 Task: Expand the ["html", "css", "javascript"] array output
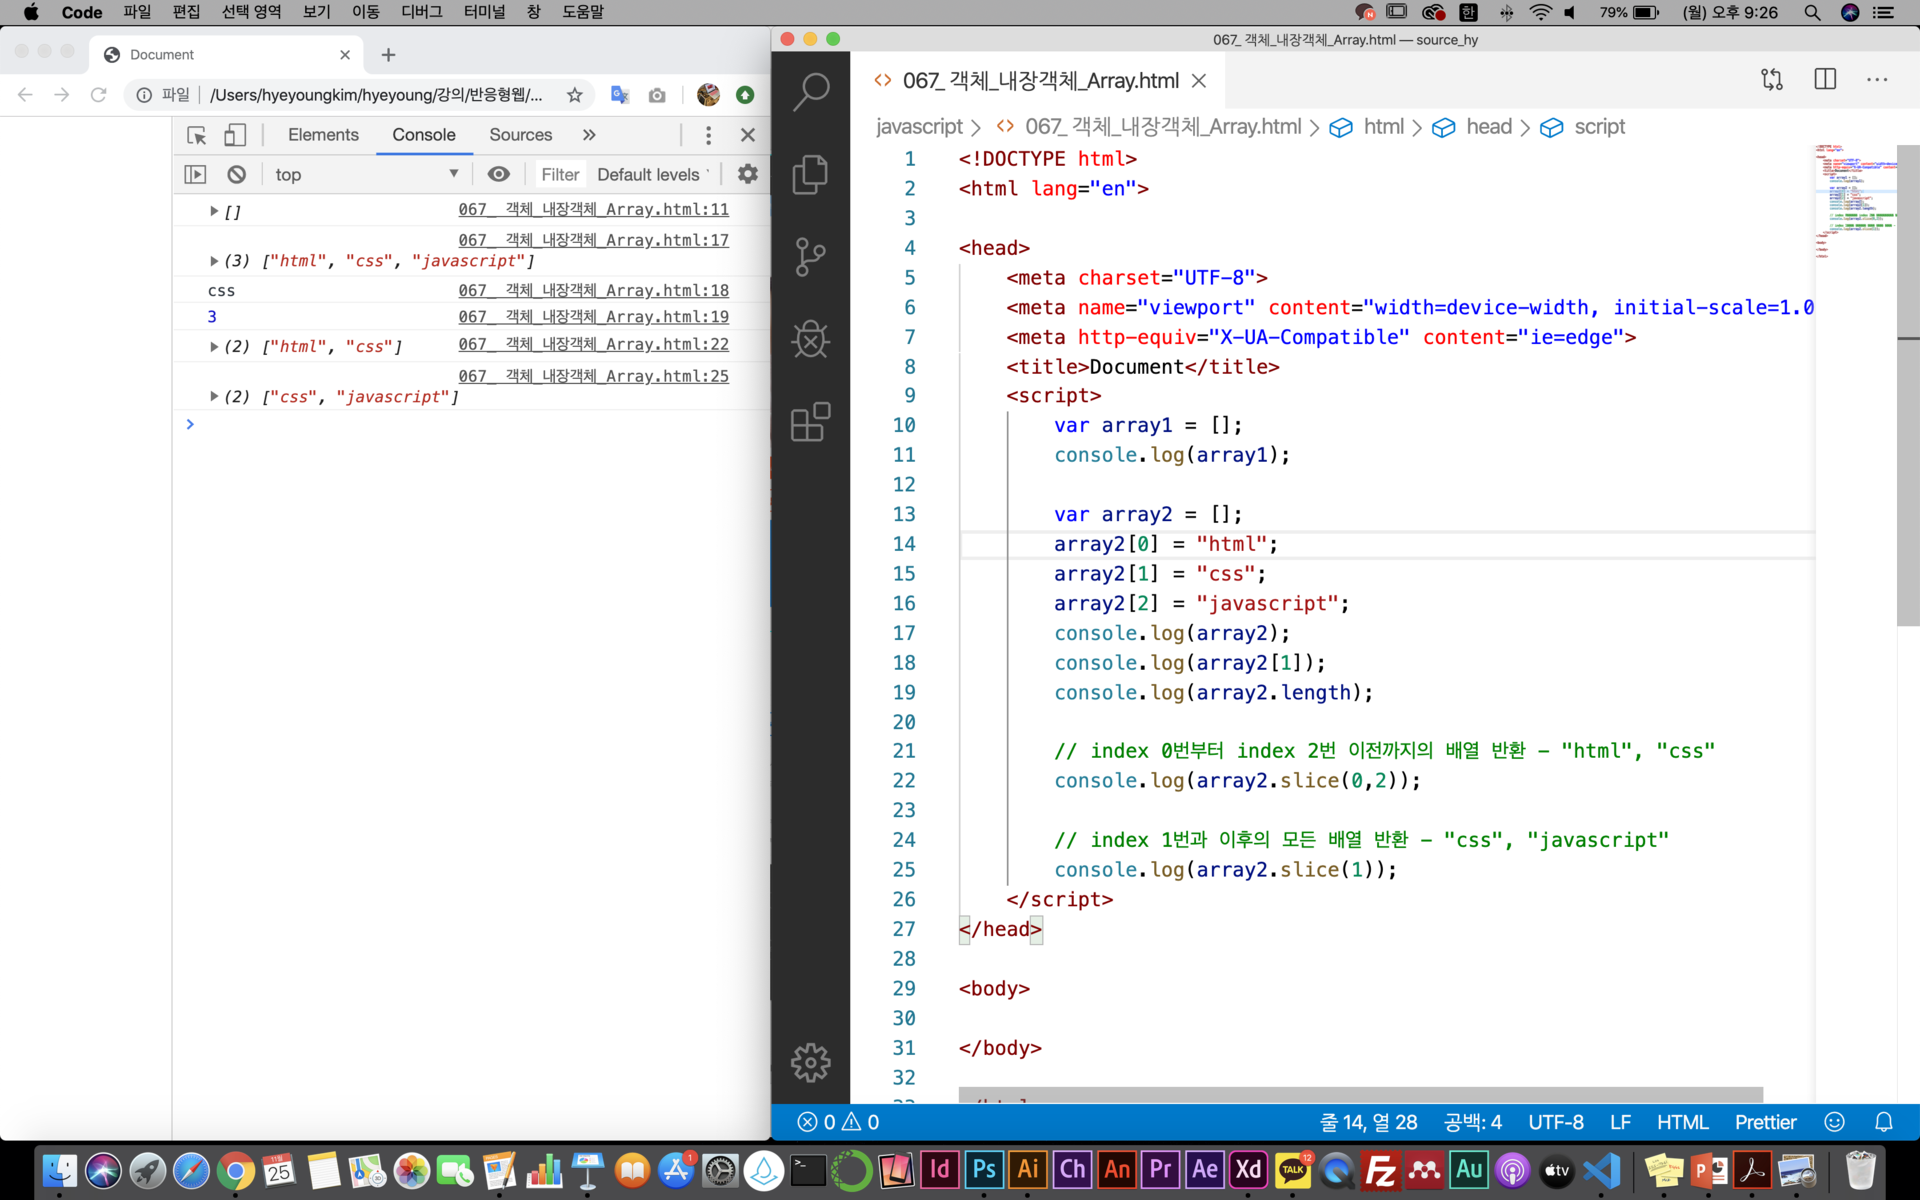point(214,261)
